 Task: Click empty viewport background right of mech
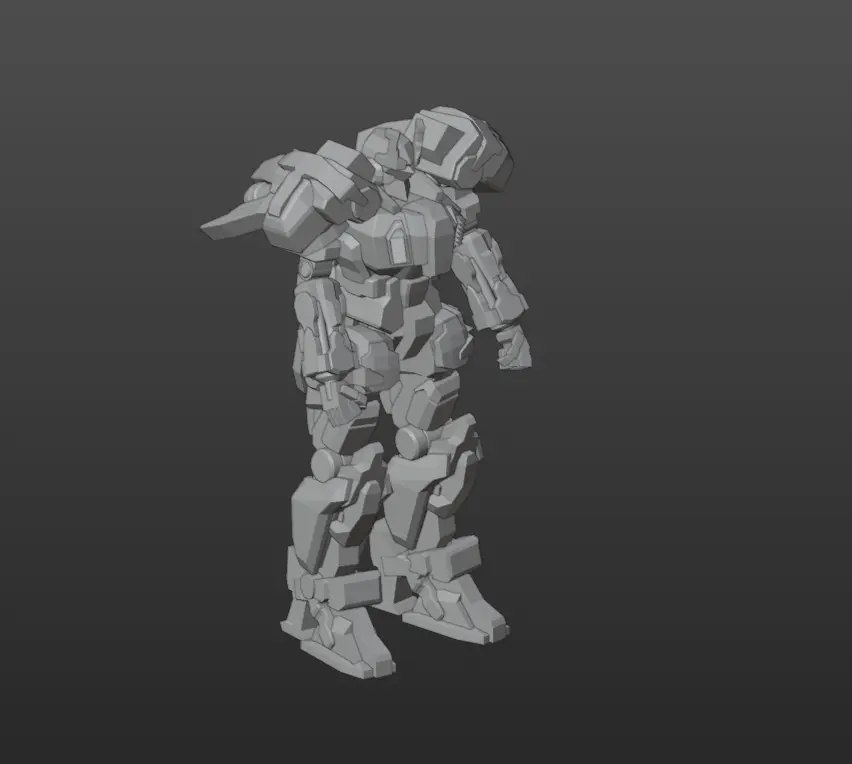click(x=700, y=400)
